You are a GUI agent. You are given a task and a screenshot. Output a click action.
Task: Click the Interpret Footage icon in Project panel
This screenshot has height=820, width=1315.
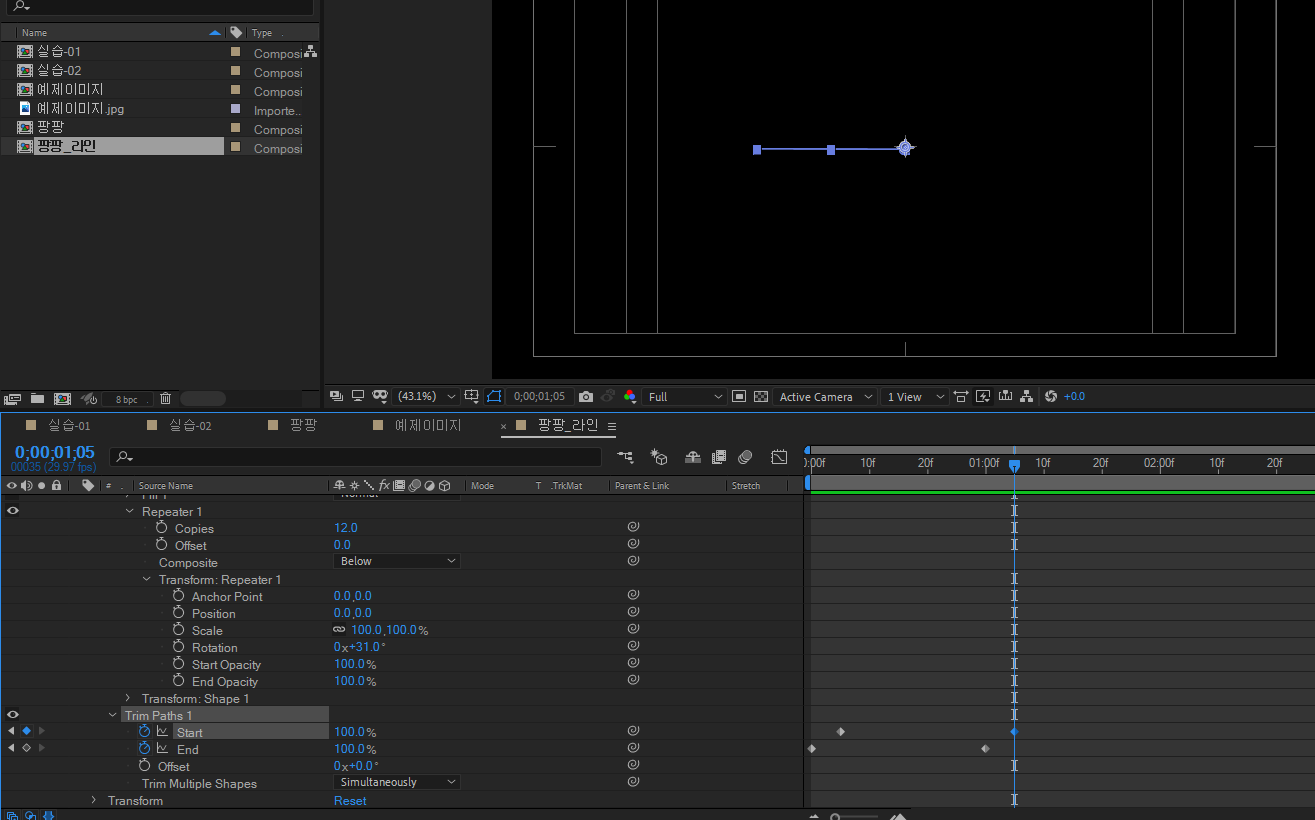(13, 398)
